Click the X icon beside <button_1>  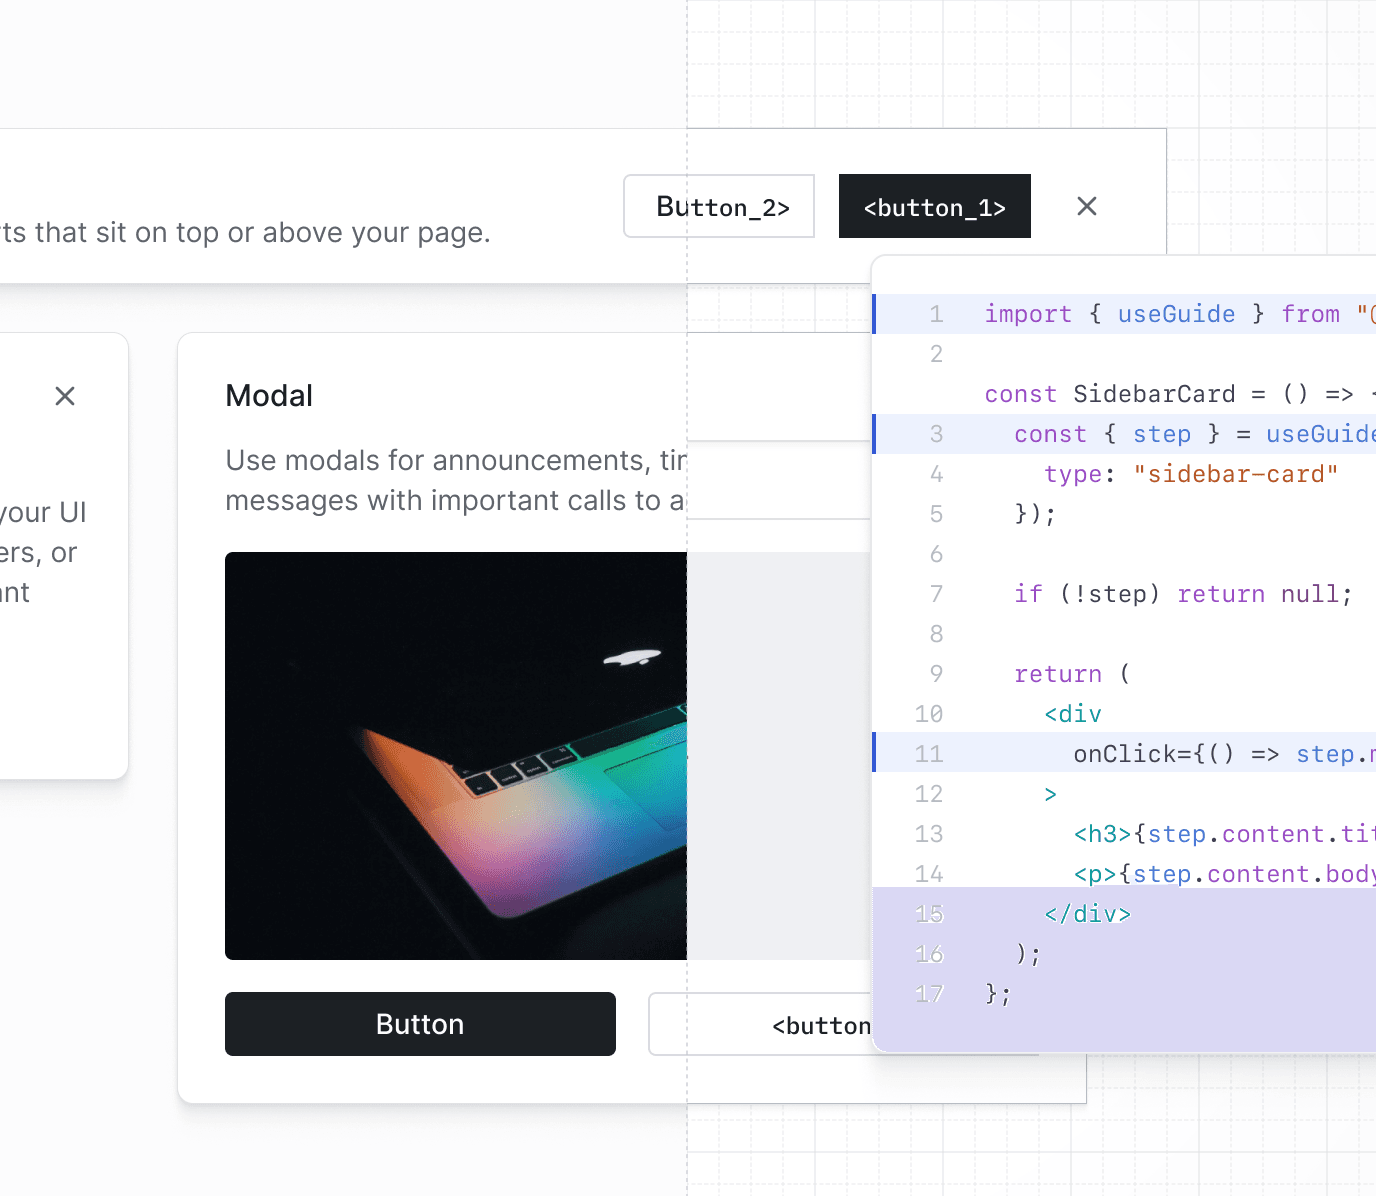pyautogui.click(x=1086, y=206)
